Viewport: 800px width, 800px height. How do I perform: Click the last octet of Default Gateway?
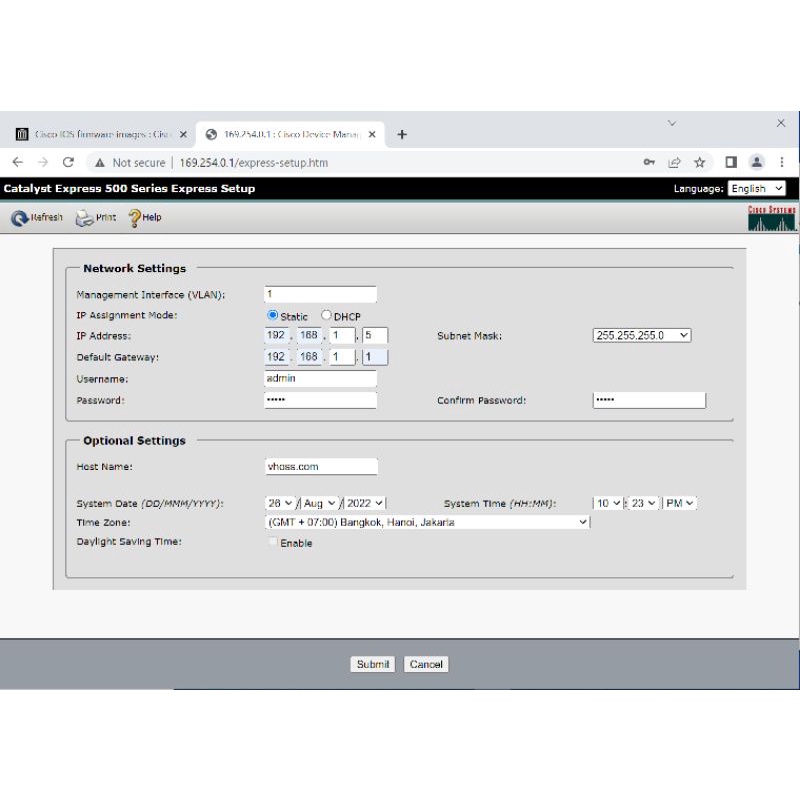point(375,357)
